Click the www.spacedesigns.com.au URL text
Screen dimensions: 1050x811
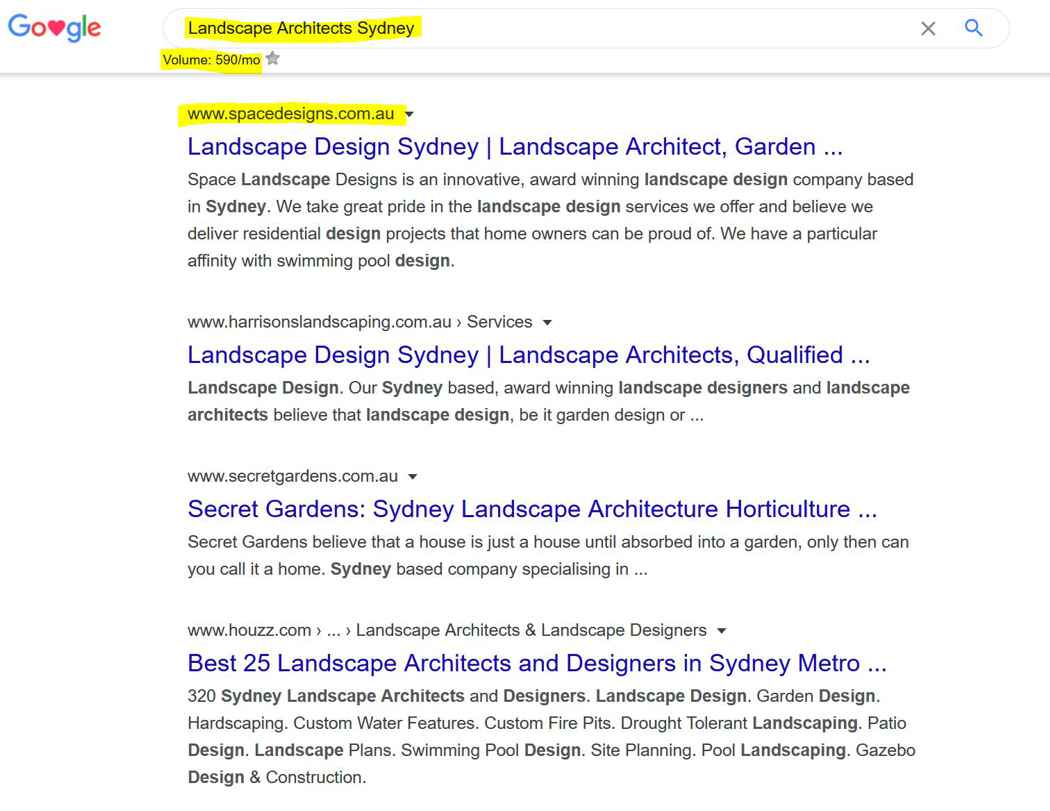point(289,114)
